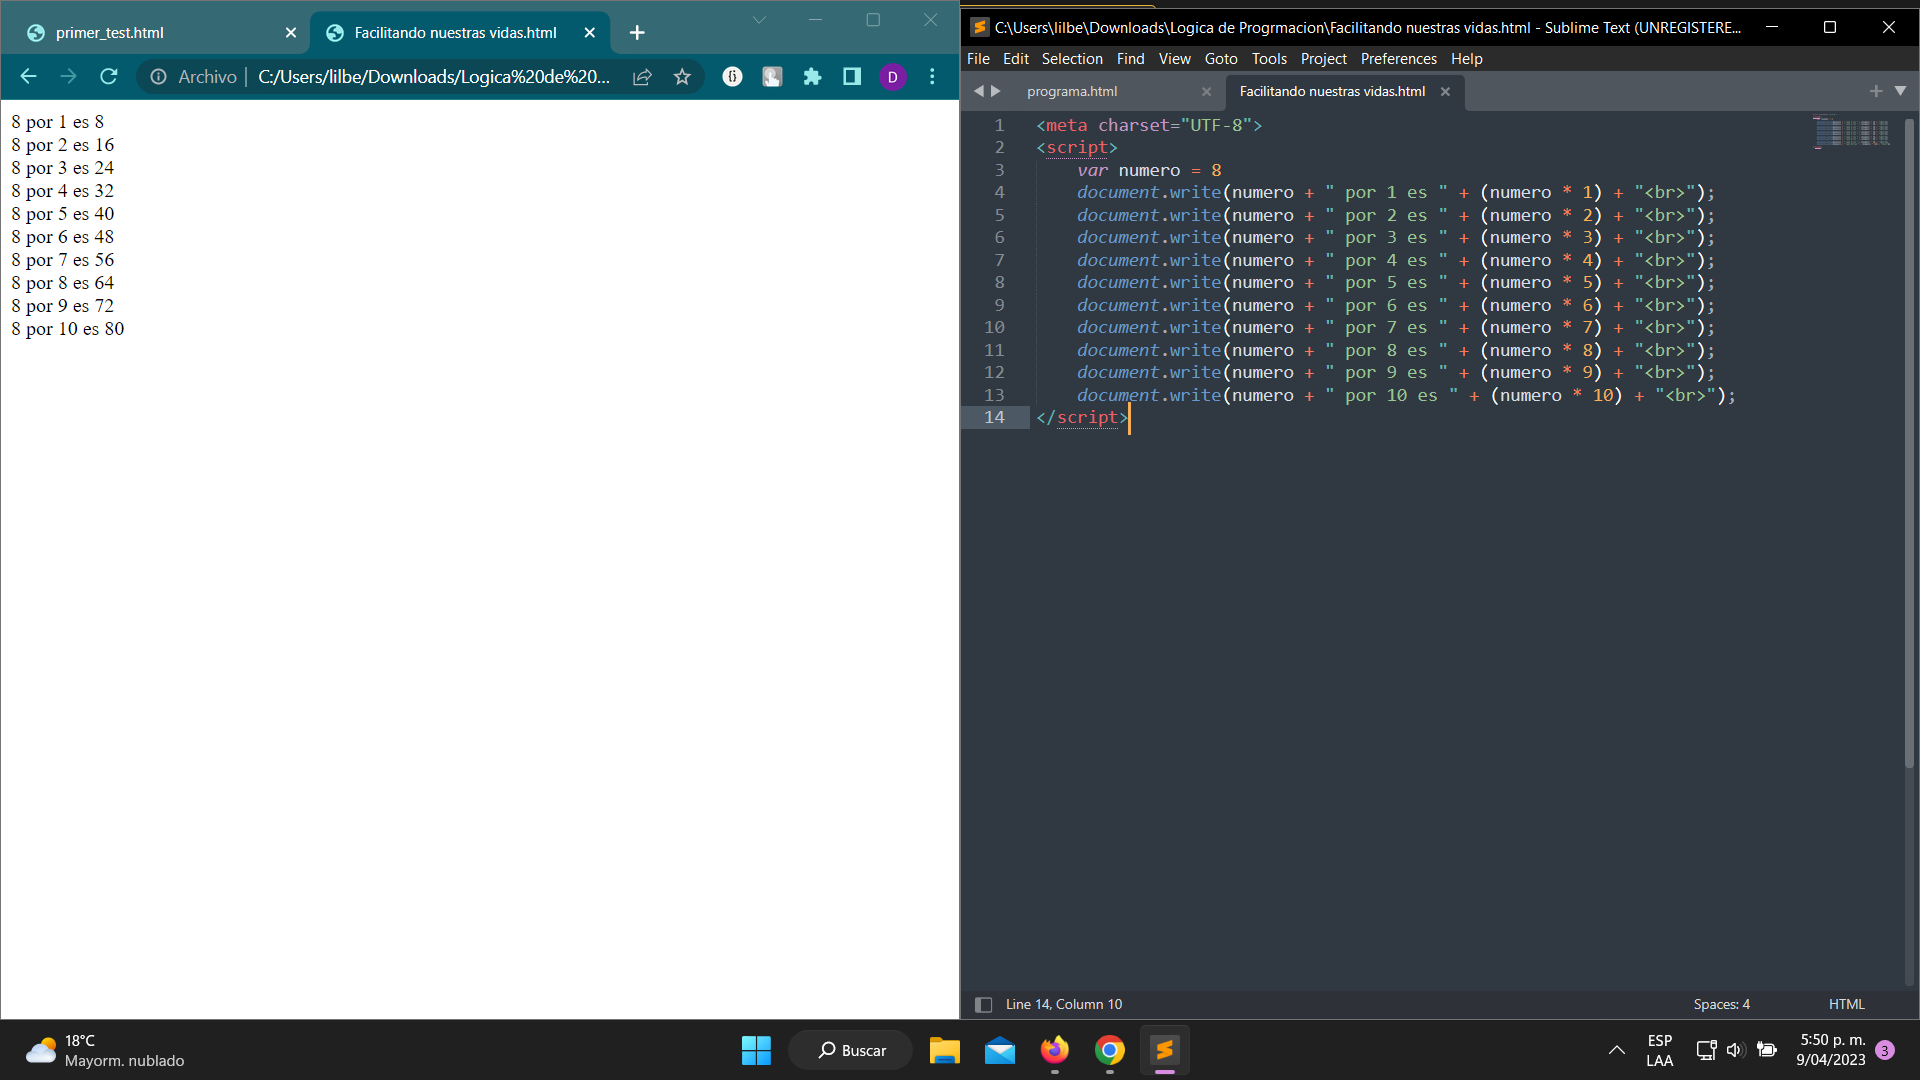The image size is (1920, 1080).
Task: Open the Selection menu
Action: coord(1072,59)
